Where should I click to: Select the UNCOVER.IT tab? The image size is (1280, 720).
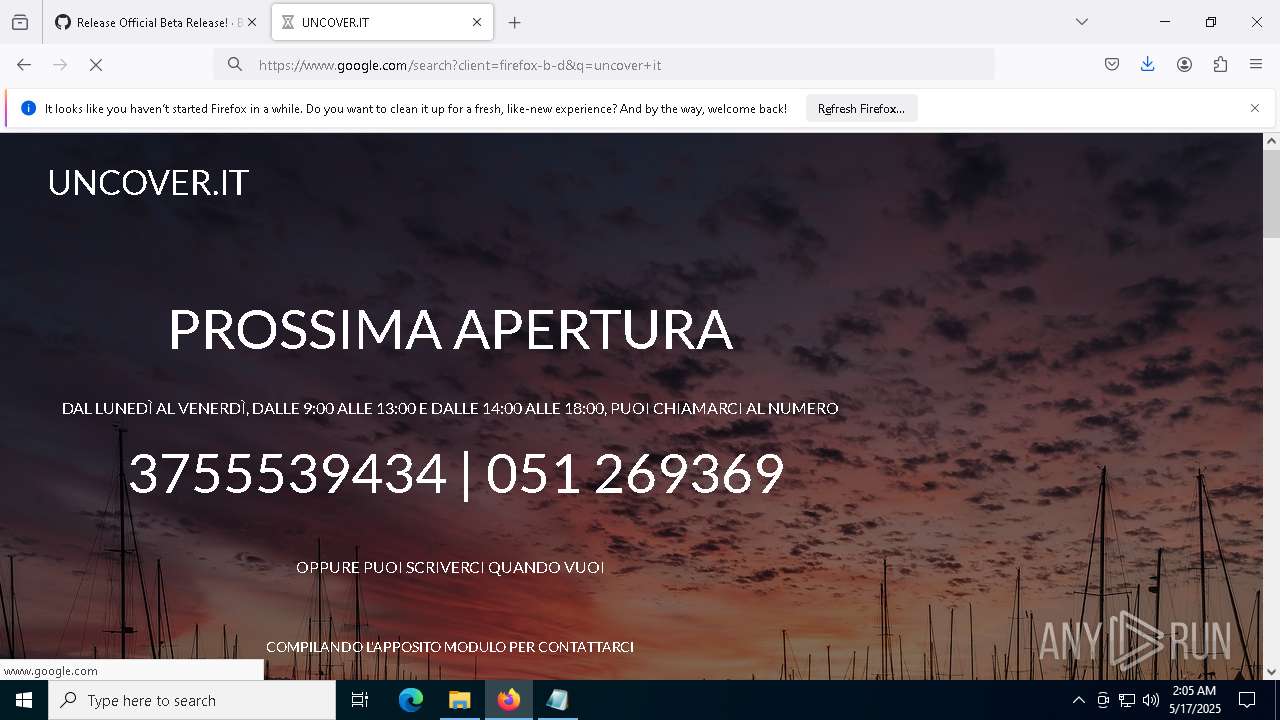[x=382, y=22]
